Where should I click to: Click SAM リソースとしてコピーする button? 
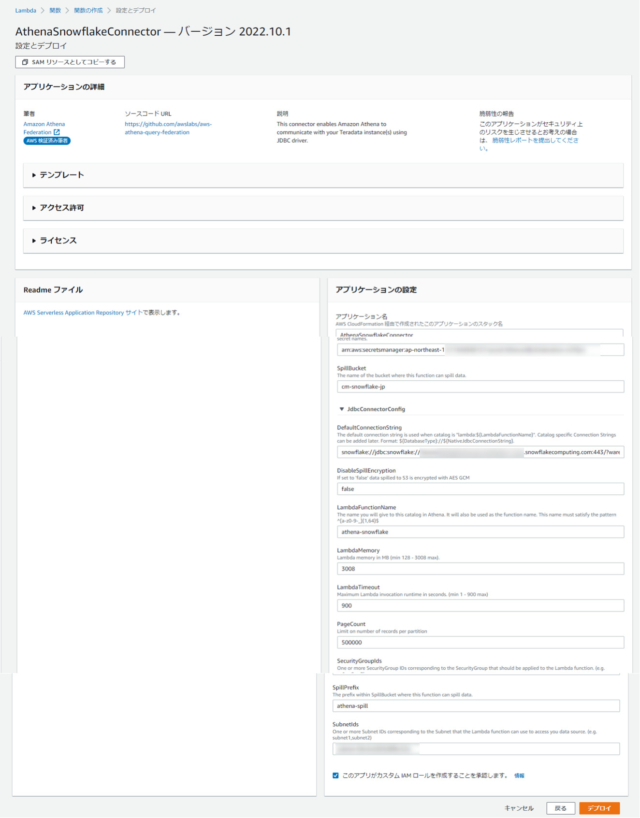click(x=70, y=62)
